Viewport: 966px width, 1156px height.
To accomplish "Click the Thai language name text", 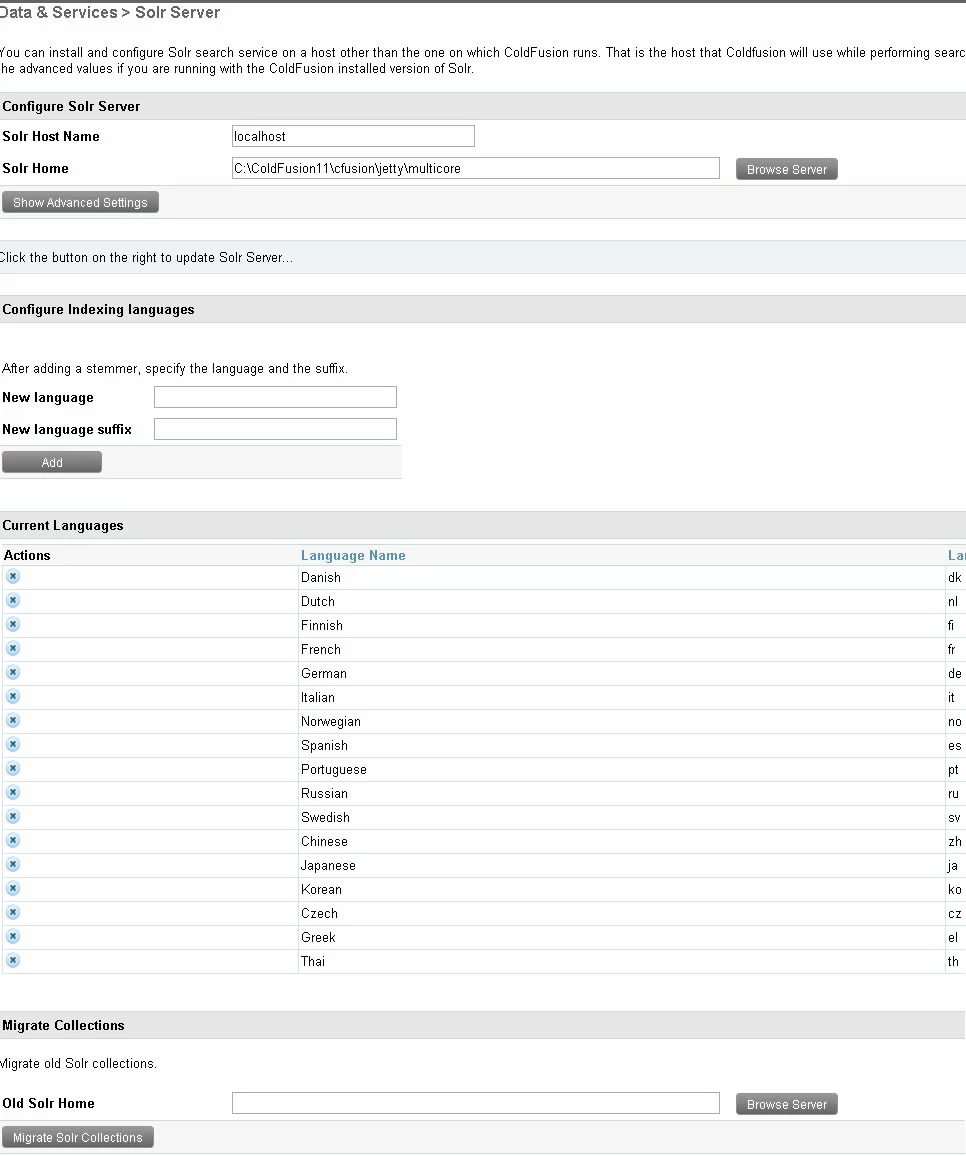I will coord(313,961).
